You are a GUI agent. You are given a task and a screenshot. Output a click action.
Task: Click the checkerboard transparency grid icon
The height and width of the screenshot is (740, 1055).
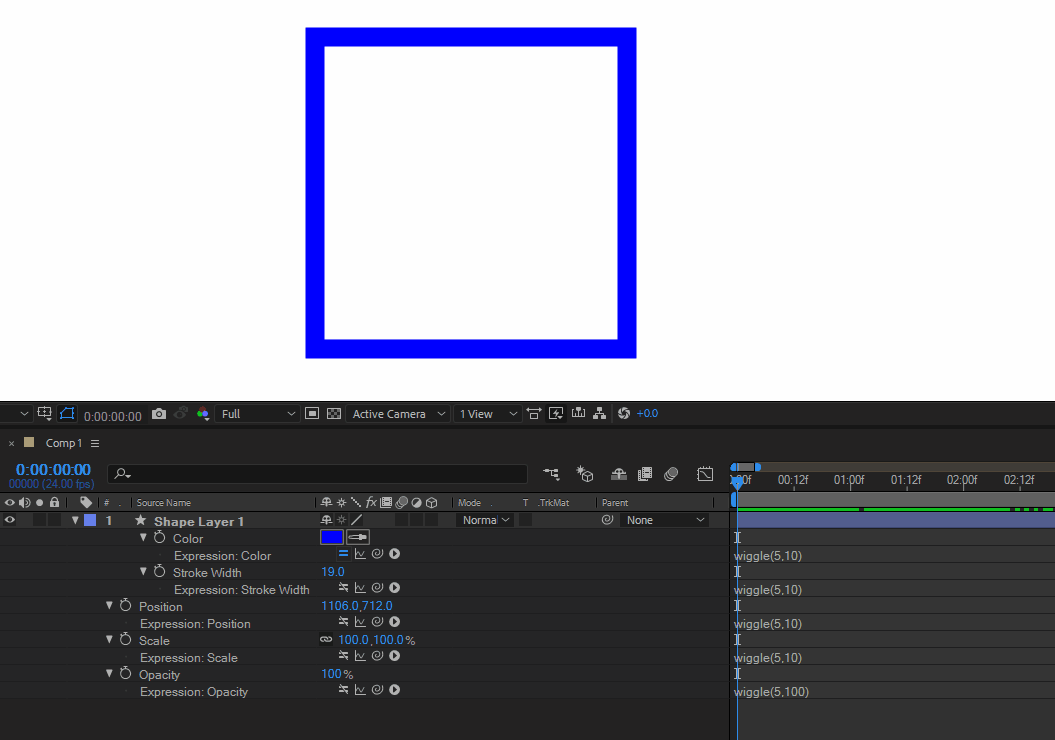pyautogui.click(x=334, y=414)
